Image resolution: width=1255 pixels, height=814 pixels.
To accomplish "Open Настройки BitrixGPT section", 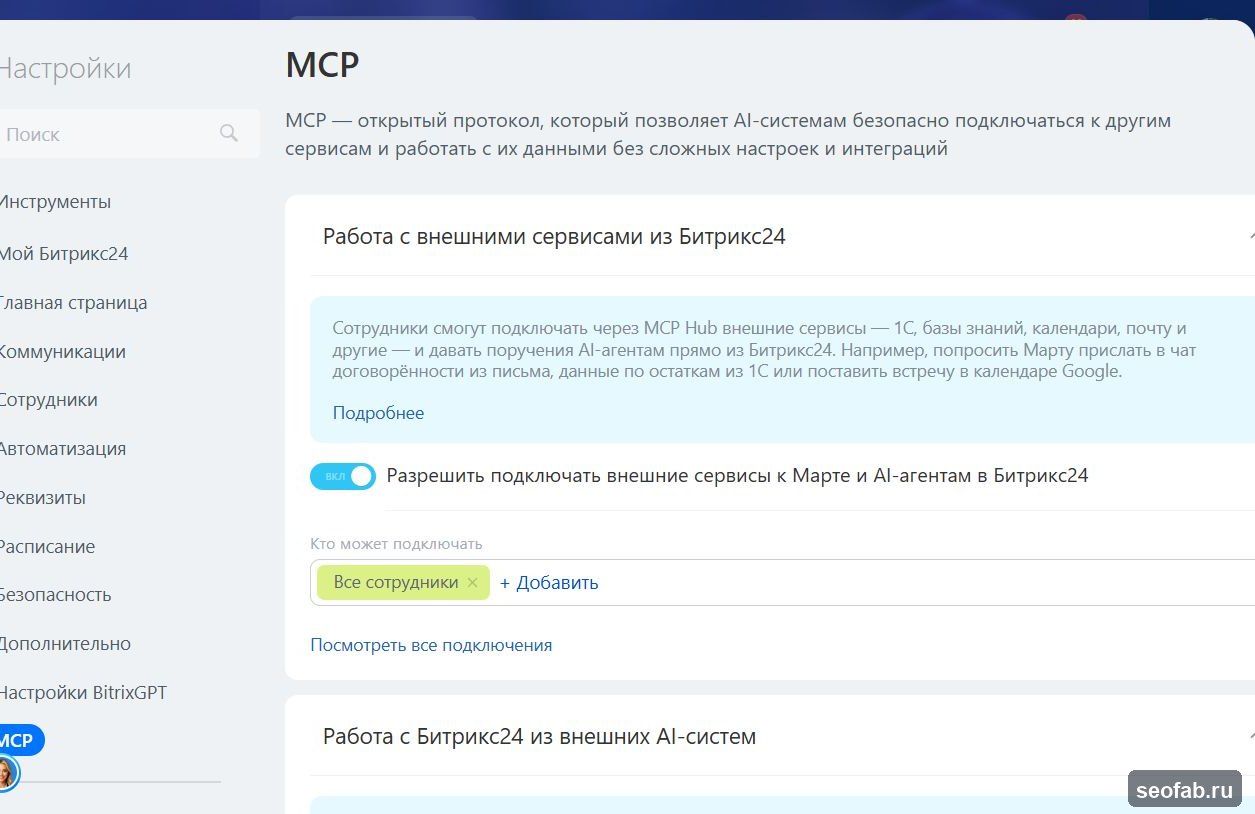I will (83, 693).
